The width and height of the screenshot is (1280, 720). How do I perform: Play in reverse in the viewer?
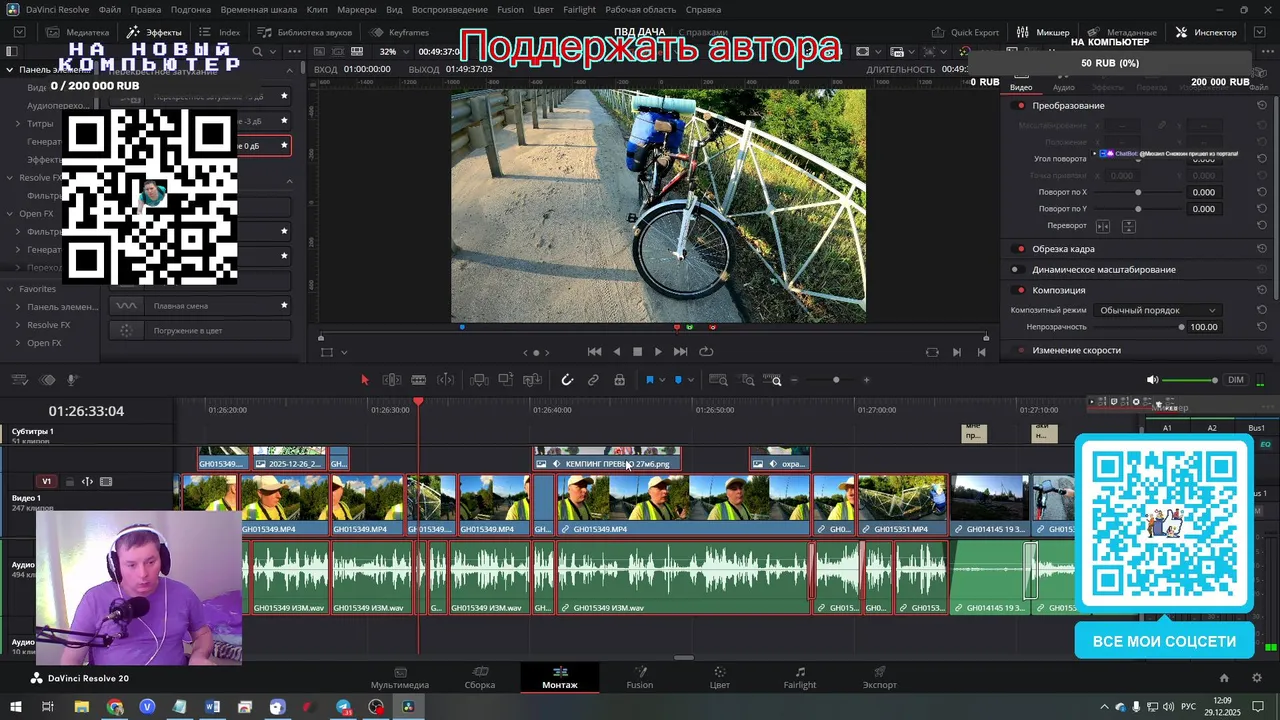pos(616,352)
